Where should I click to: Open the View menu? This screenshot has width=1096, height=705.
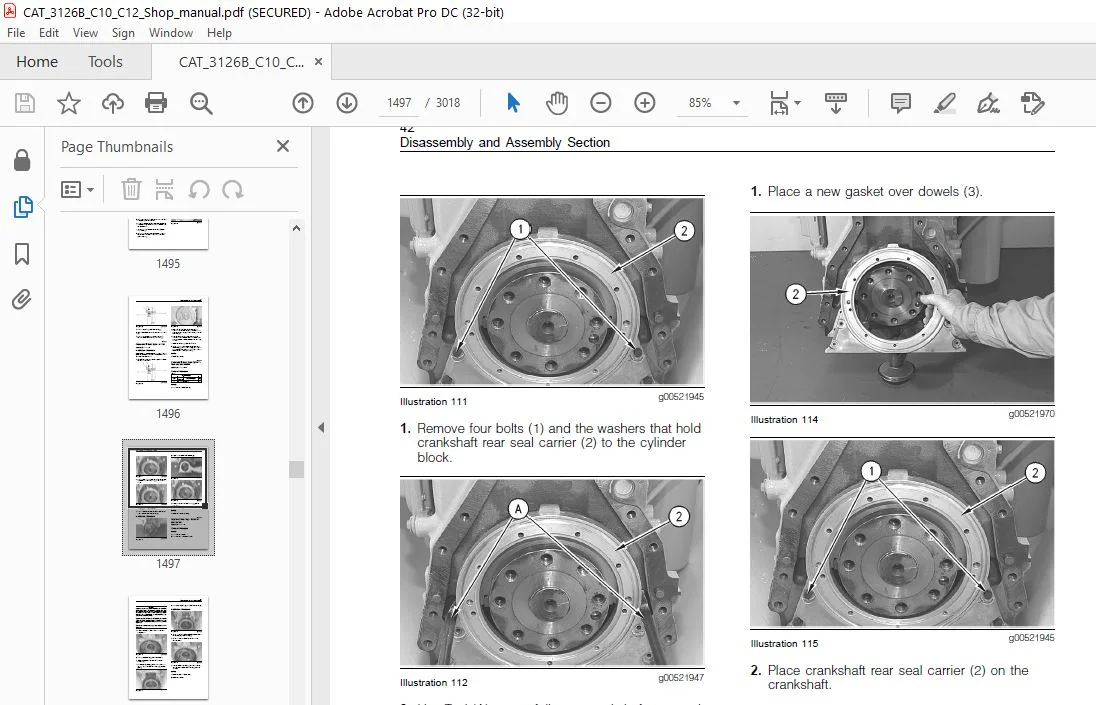click(85, 33)
